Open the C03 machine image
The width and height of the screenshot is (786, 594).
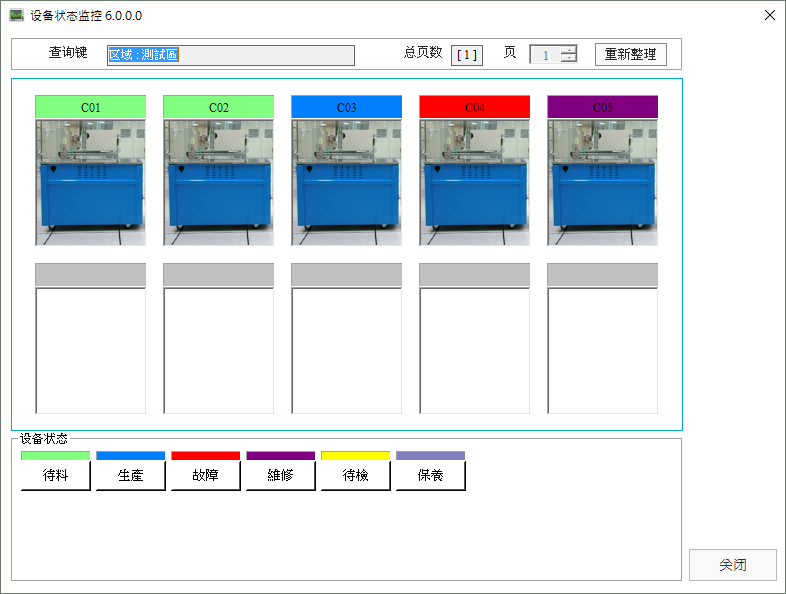[x=346, y=183]
